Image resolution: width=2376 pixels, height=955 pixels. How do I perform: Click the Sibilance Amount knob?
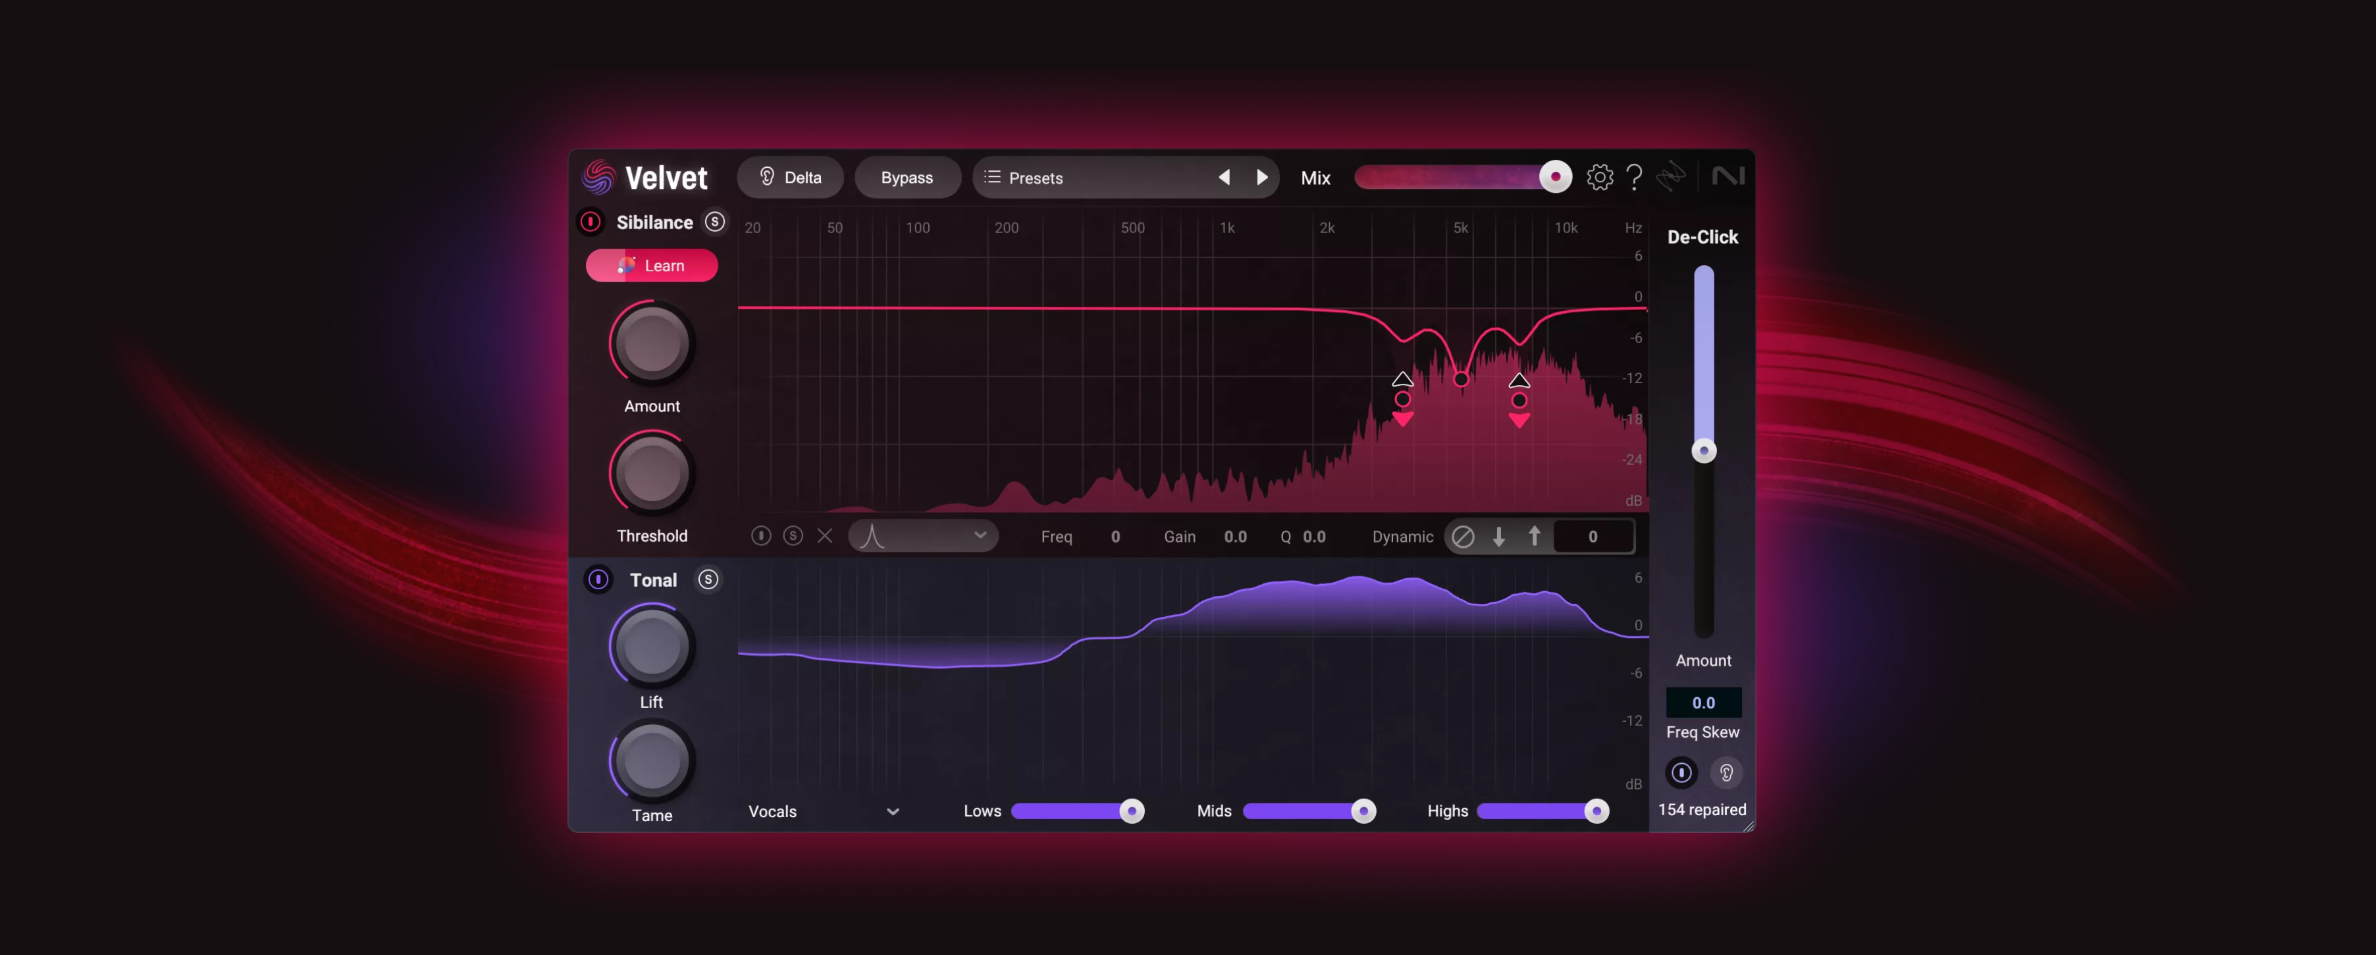coord(651,343)
